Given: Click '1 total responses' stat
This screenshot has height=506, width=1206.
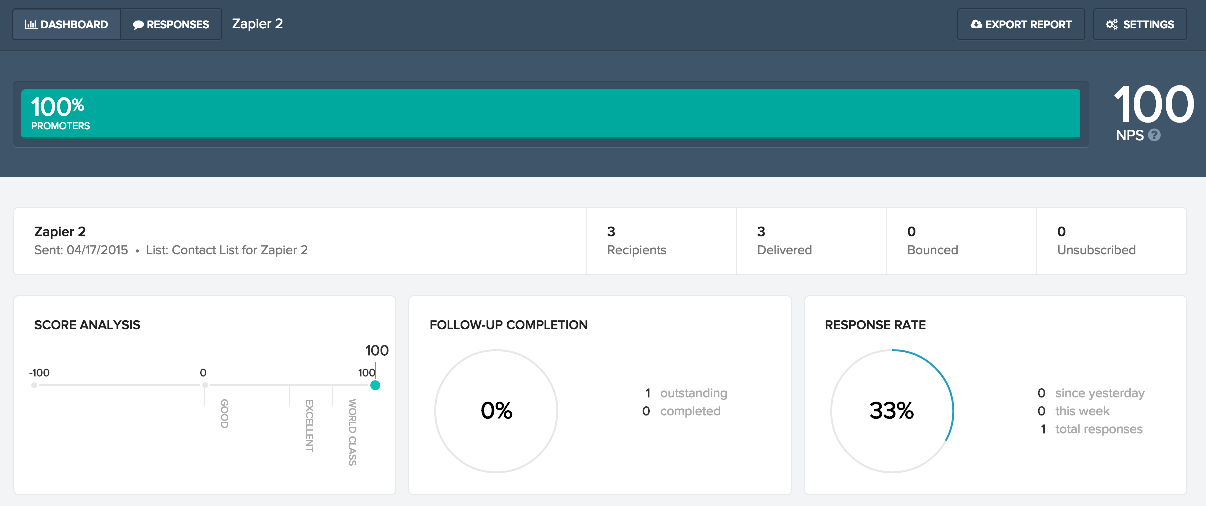Looking at the screenshot, I should click(1091, 429).
